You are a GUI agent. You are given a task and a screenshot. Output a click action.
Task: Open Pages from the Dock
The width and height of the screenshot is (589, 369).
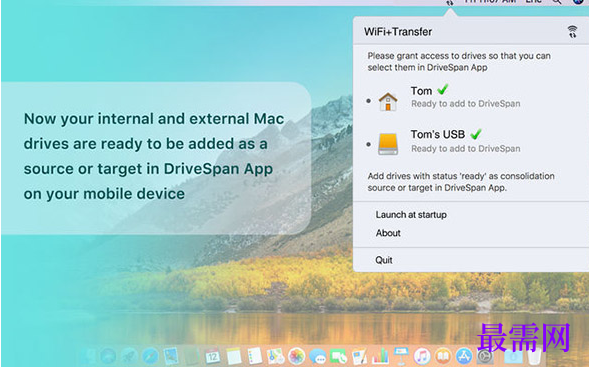coord(360,356)
